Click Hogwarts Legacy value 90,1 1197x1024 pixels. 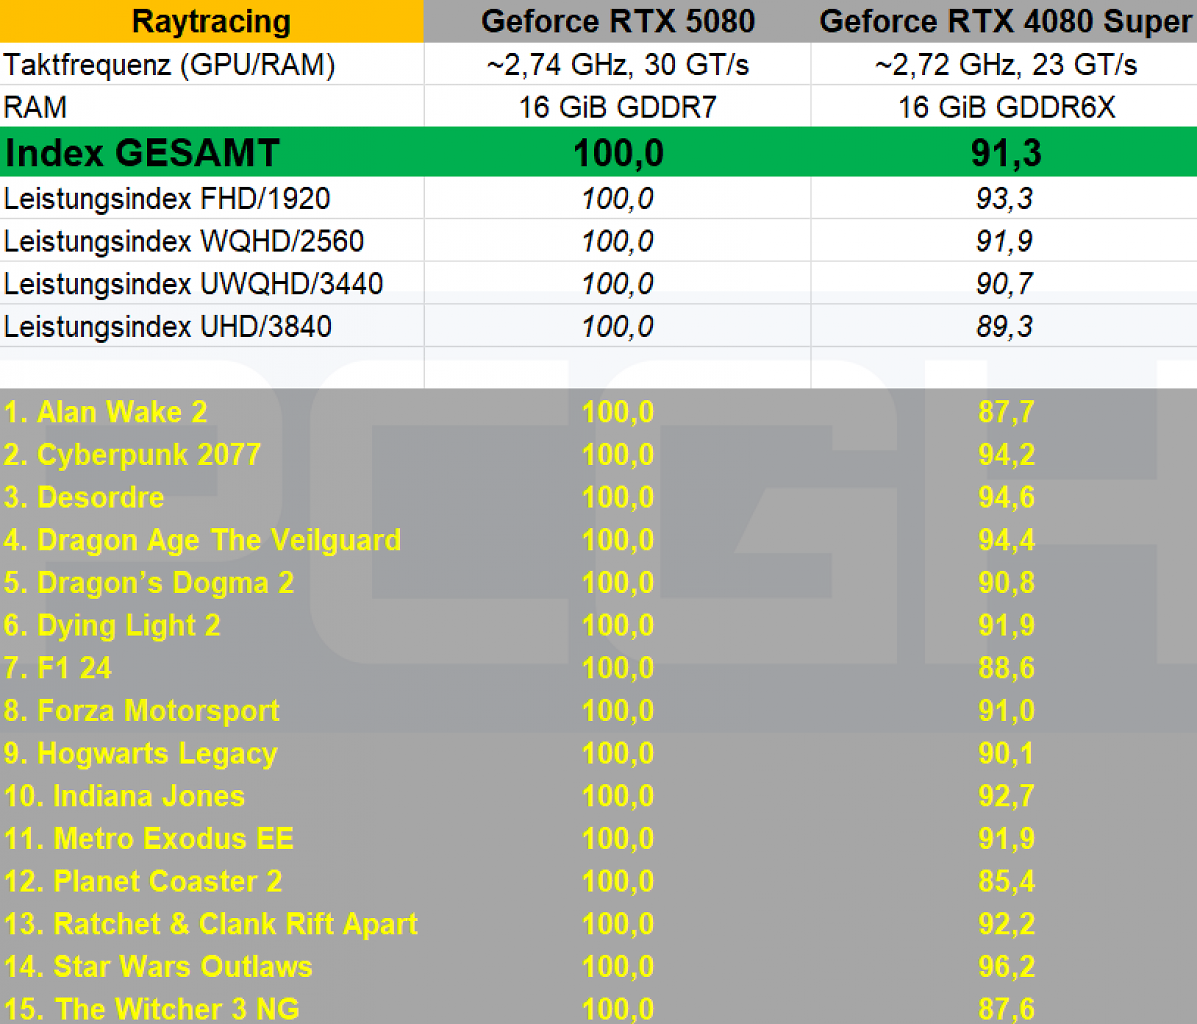tap(1006, 754)
